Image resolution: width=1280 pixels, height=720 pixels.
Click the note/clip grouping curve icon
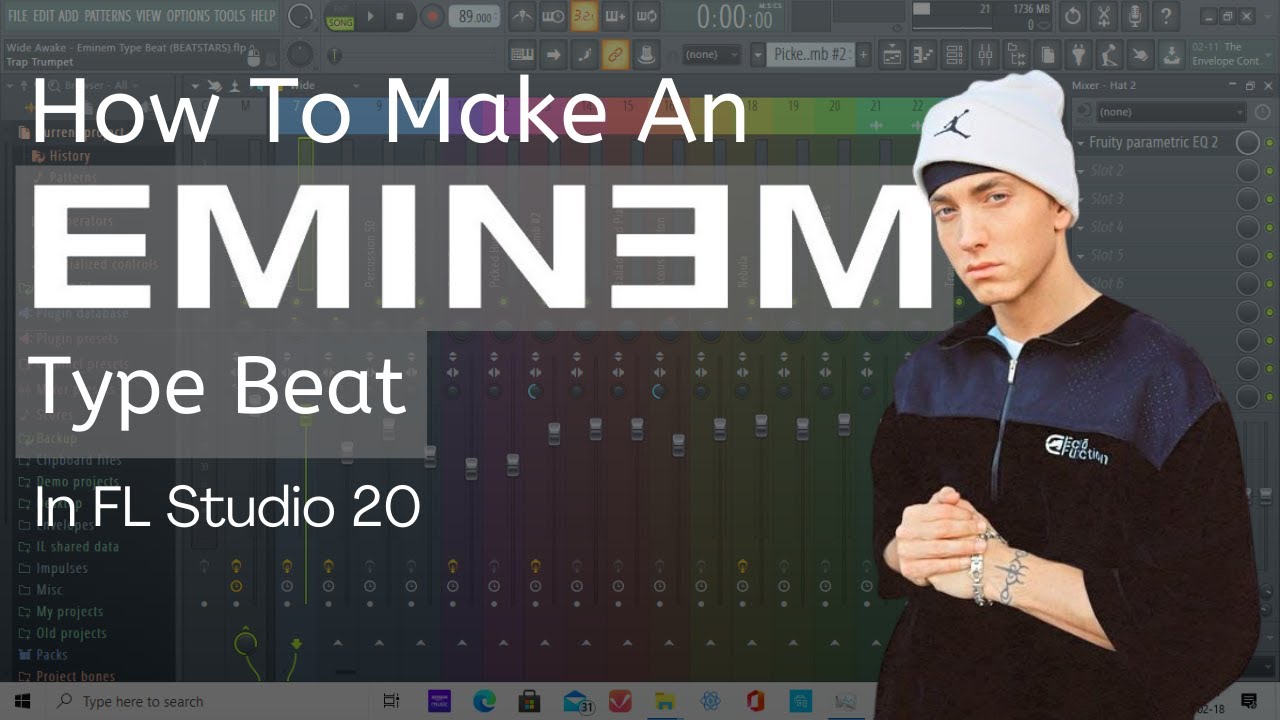tap(584, 54)
